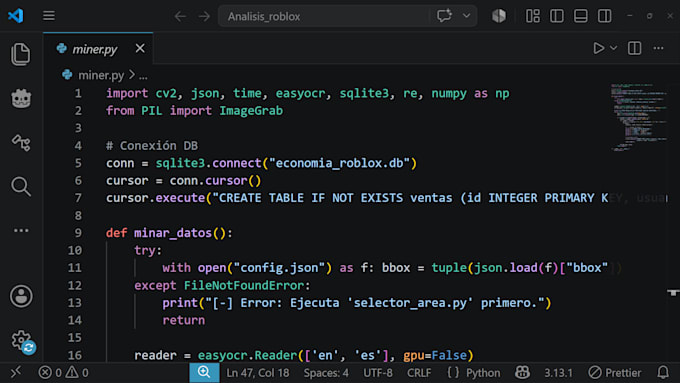680x383 pixels.
Task: Open the chat icon in the title bar
Action: point(444,16)
